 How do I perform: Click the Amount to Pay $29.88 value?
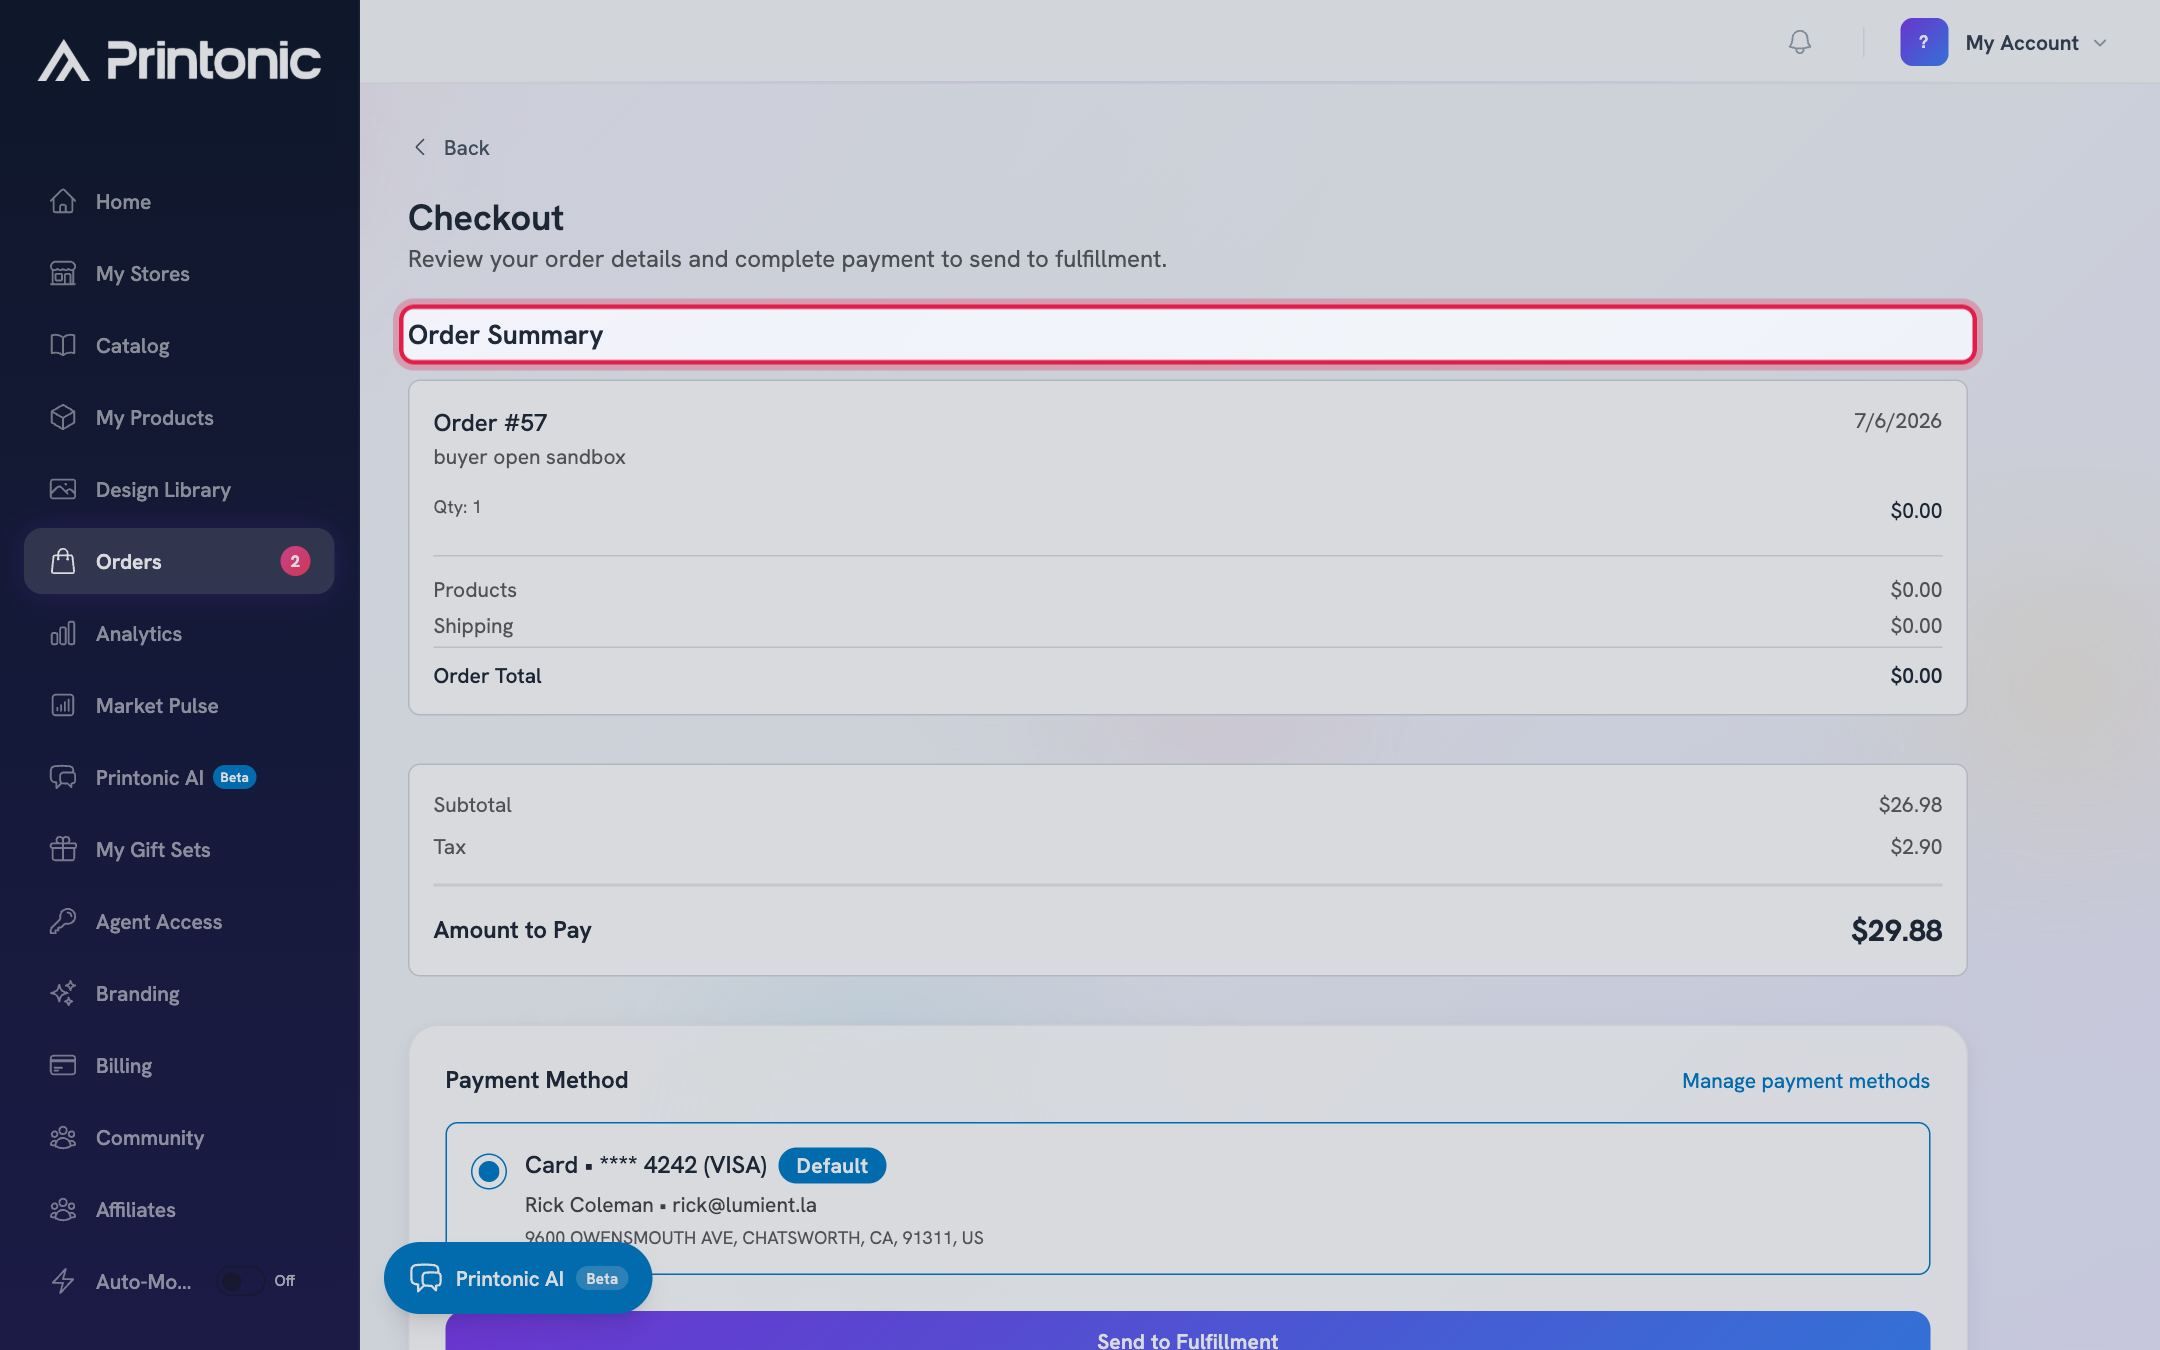pyautogui.click(x=1896, y=931)
